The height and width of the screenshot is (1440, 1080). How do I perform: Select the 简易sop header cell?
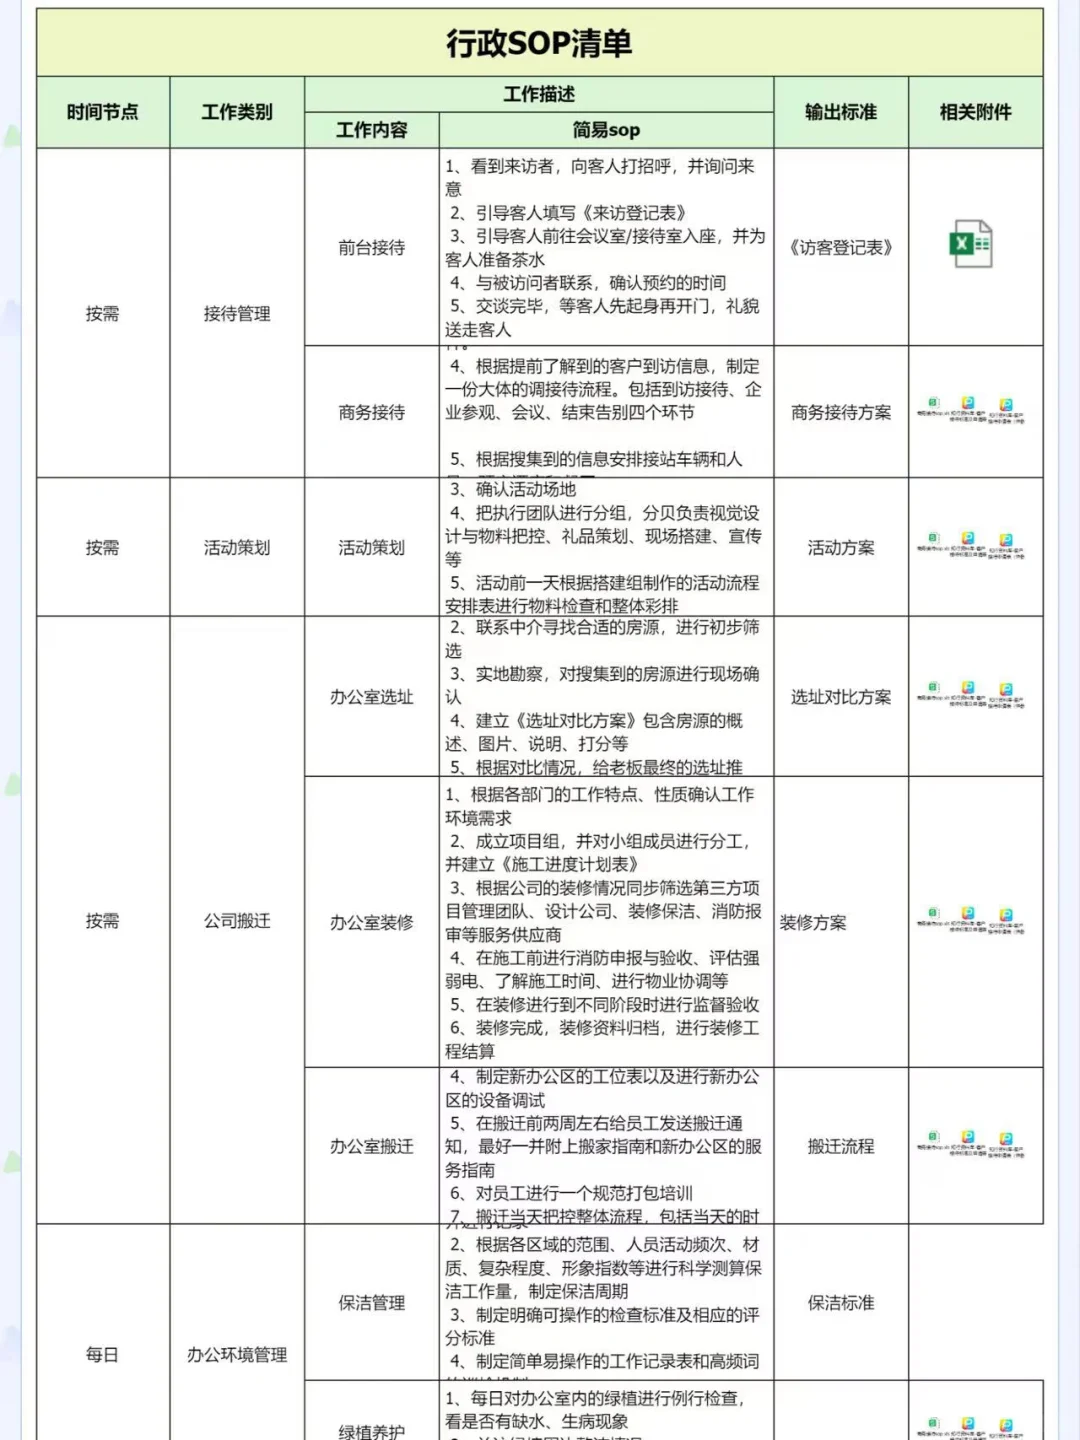click(608, 130)
